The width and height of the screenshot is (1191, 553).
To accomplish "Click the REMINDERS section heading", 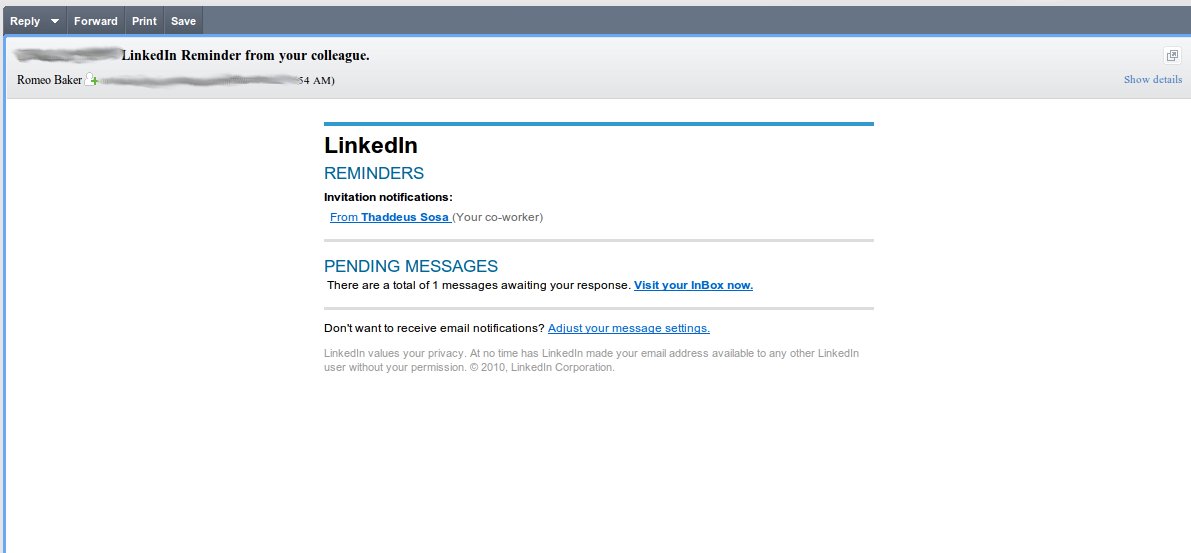I will 374,173.
